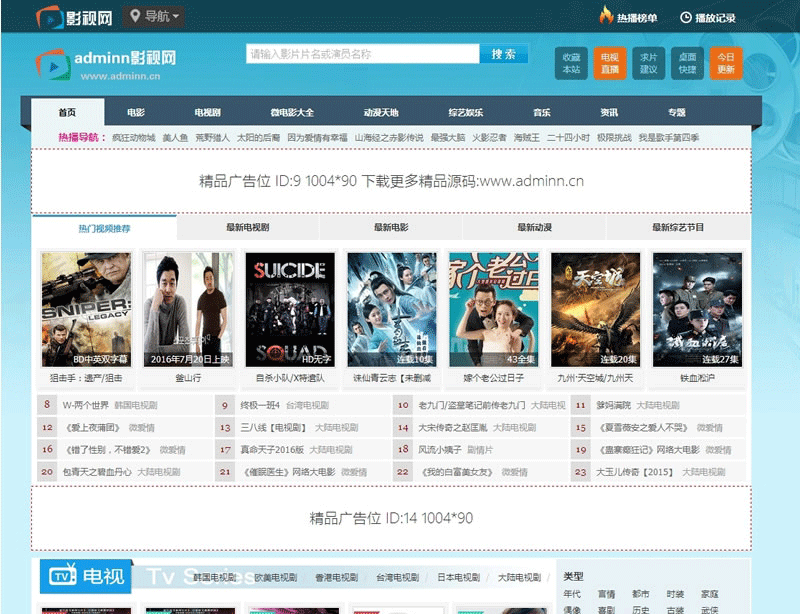
Task: Open the 香港电视剧 category link
Action: pyautogui.click(x=336, y=577)
